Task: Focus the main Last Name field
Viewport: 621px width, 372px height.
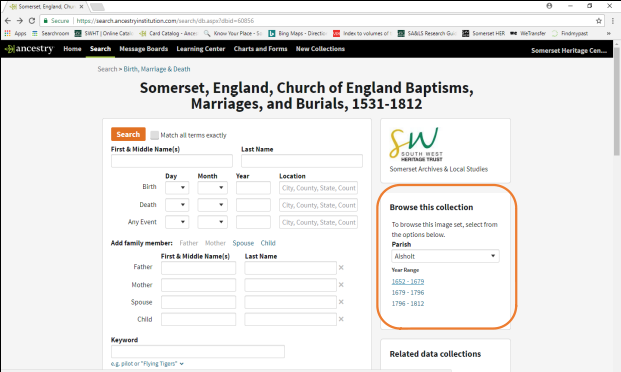Action: pyautogui.click(x=302, y=161)
